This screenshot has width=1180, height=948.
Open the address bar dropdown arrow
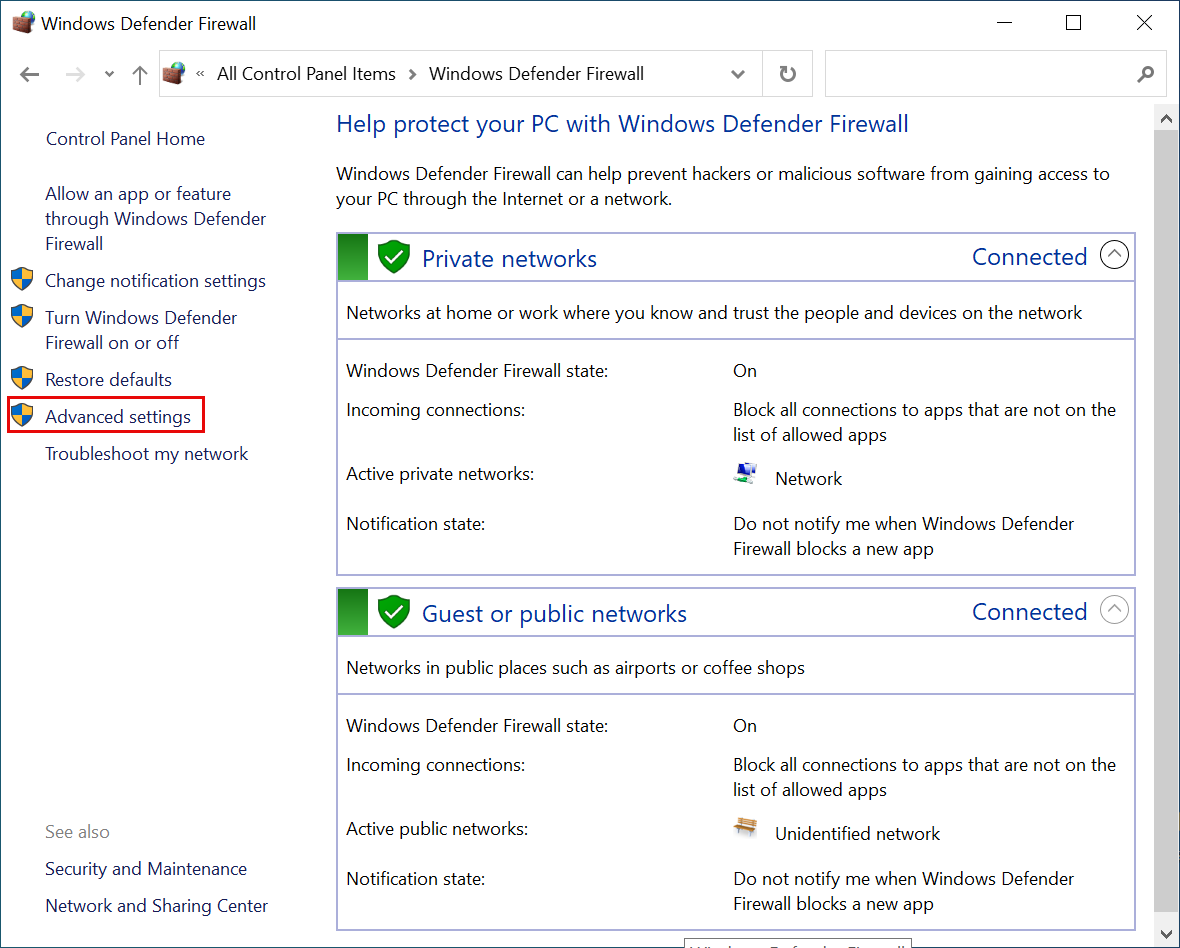[x=738, y=73]
